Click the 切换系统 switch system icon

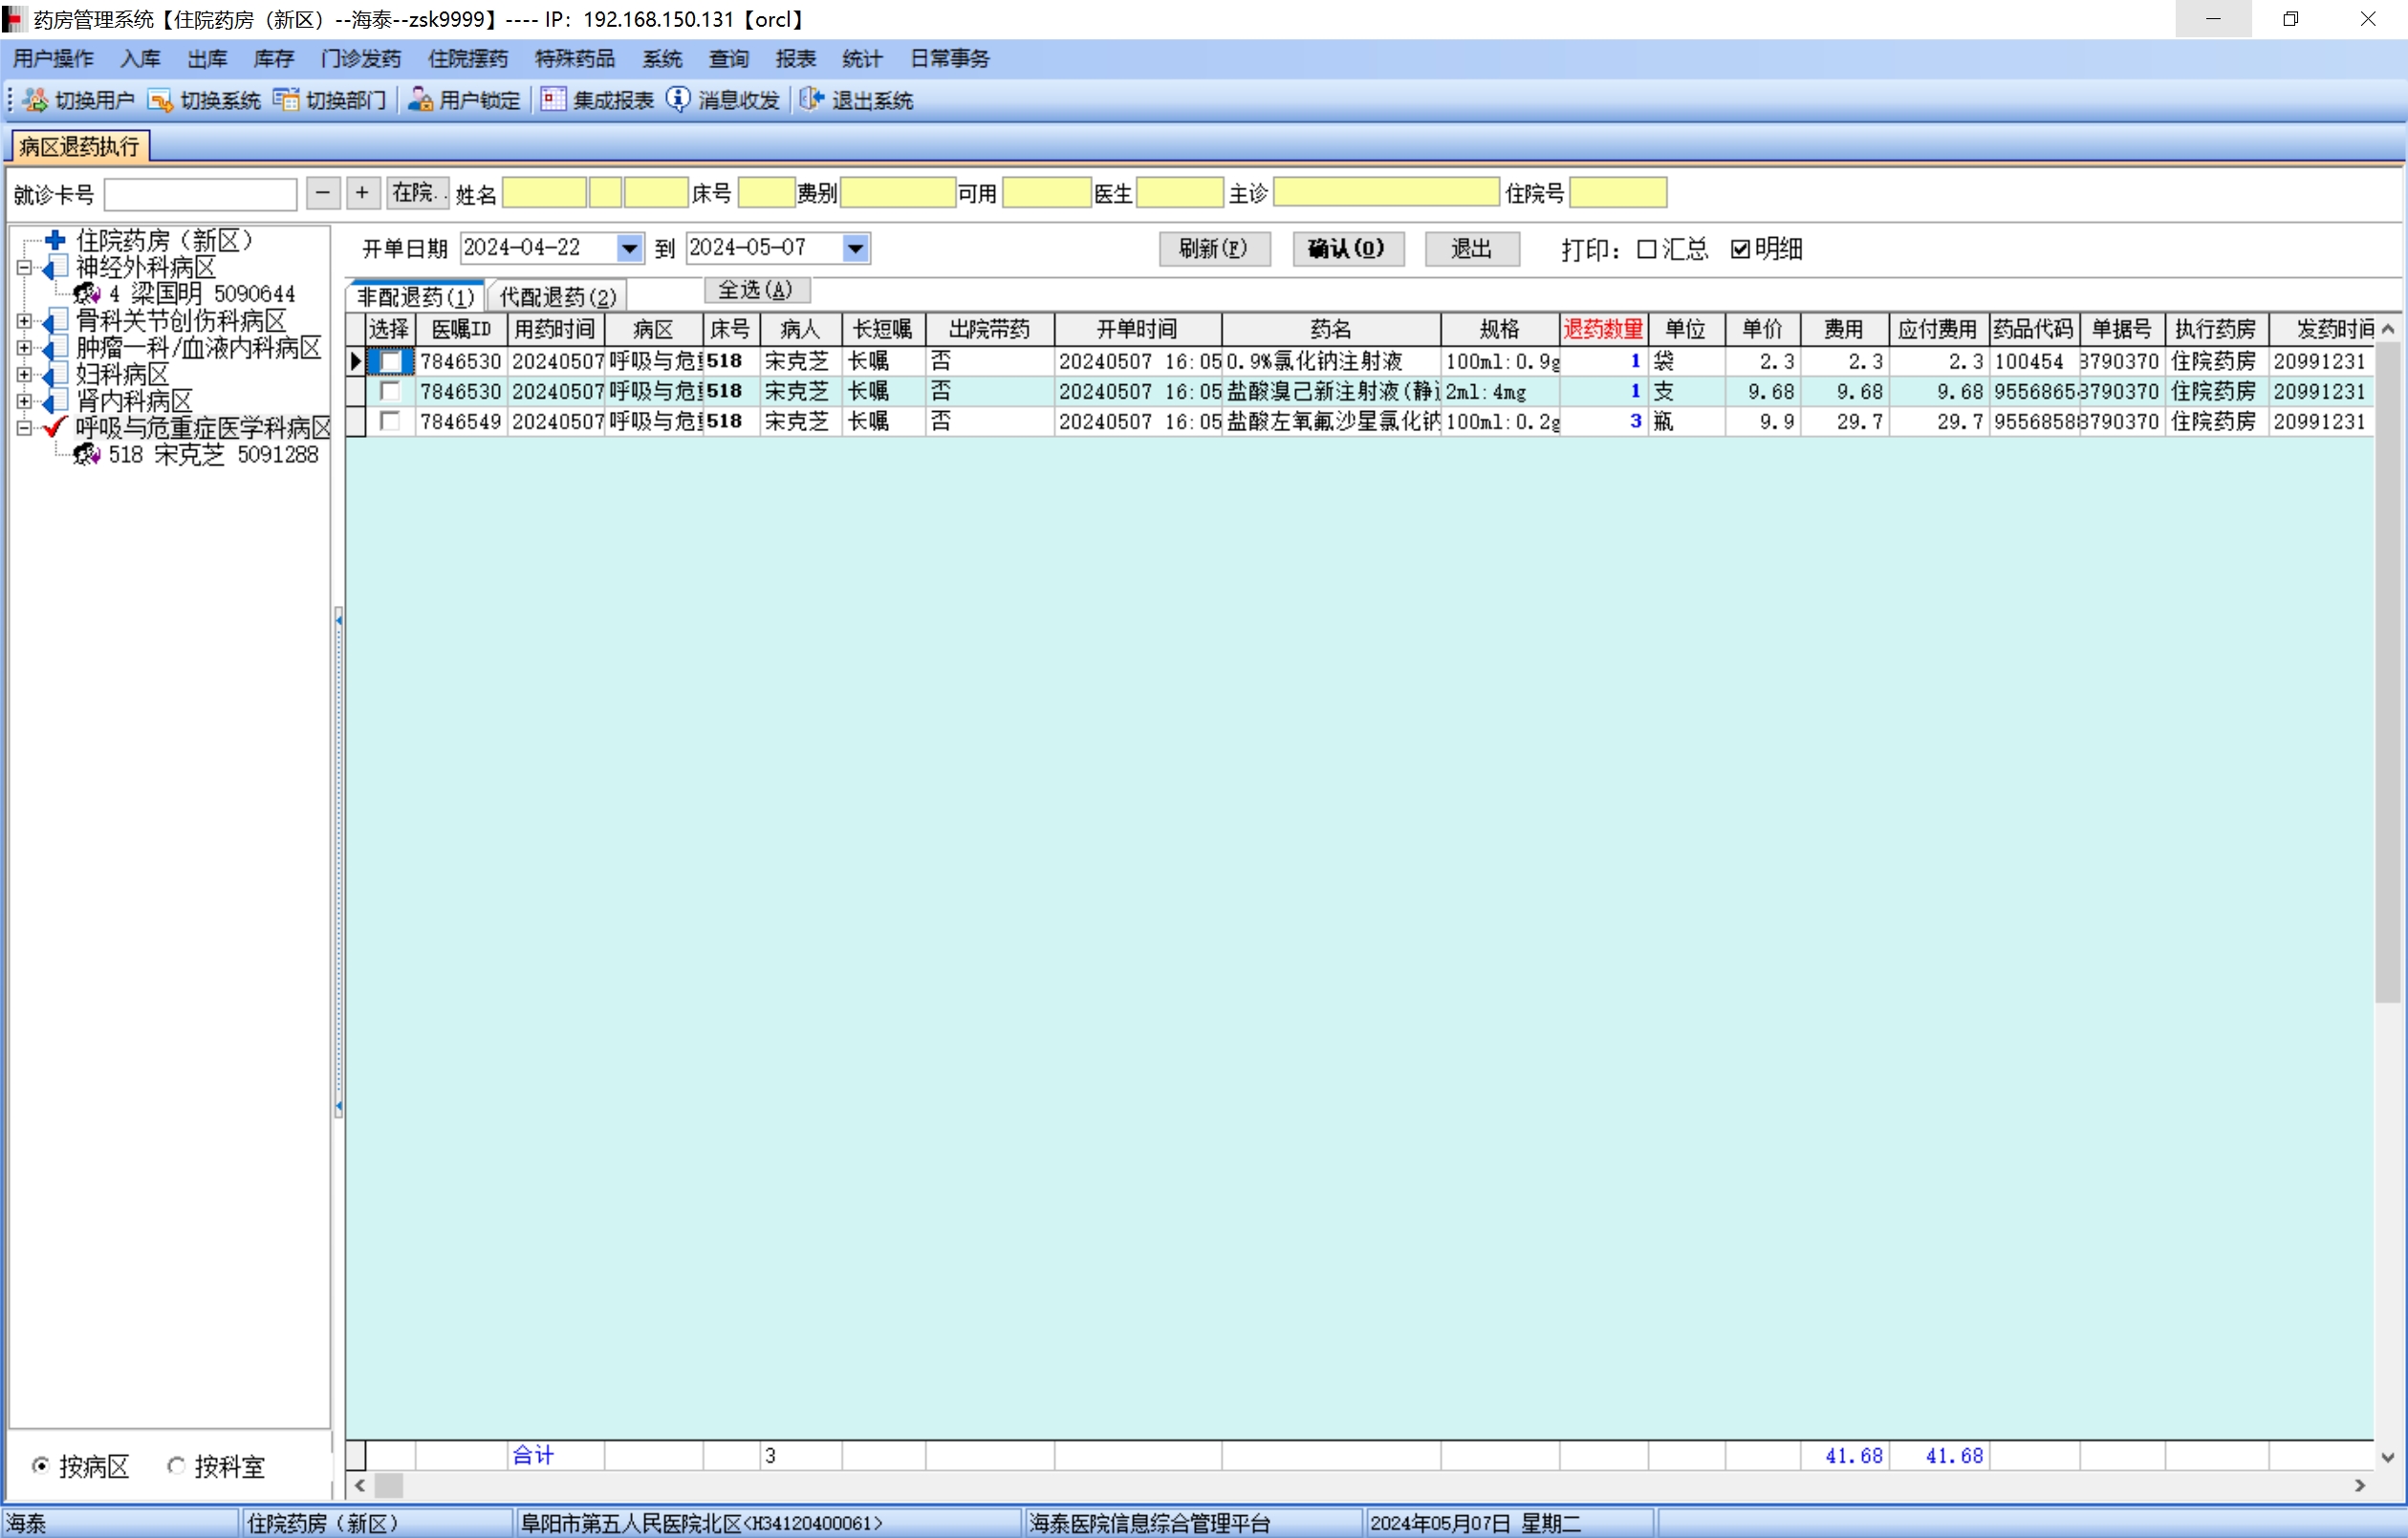(160, 100)
